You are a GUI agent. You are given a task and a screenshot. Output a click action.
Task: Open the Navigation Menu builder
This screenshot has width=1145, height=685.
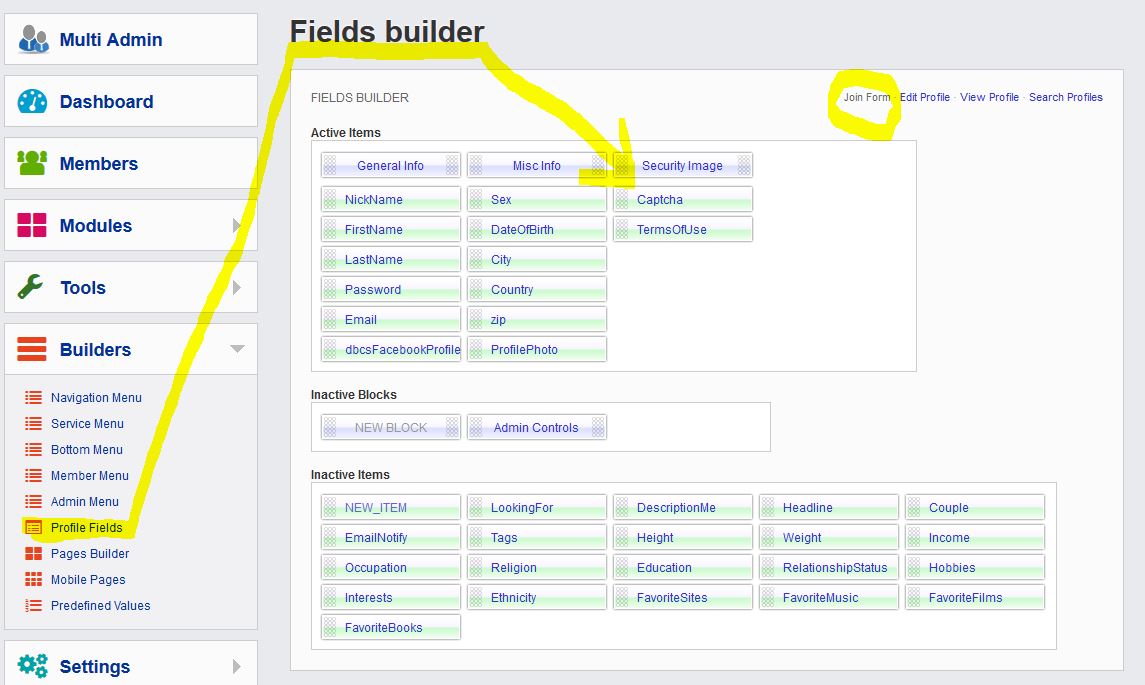point(95,397)
